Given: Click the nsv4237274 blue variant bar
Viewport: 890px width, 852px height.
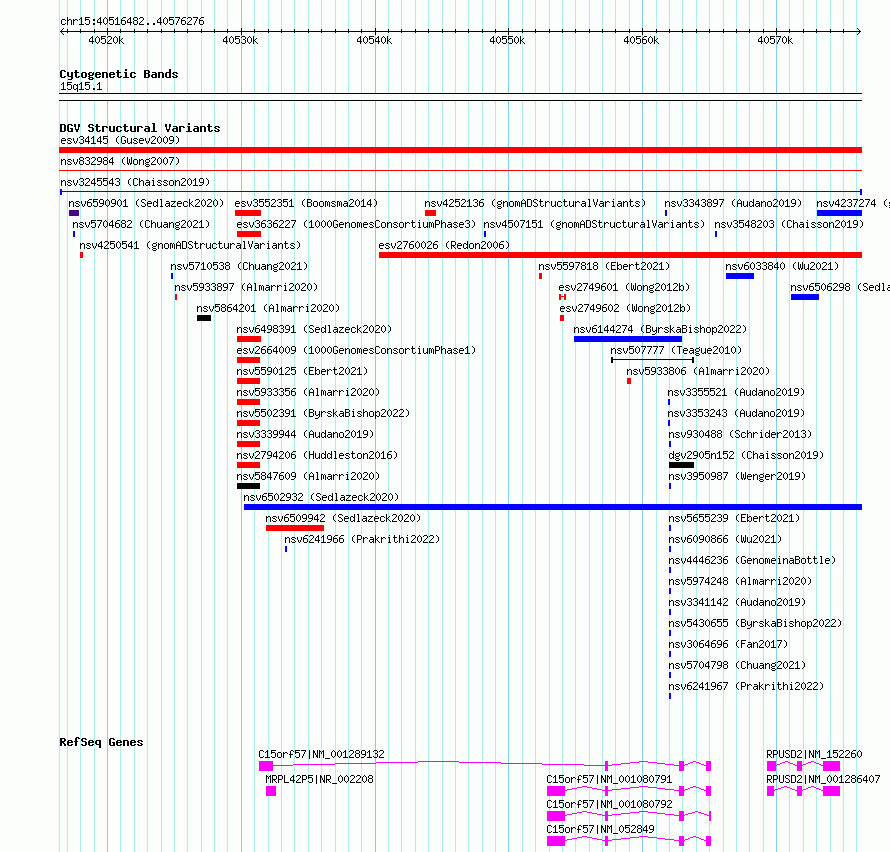Looking at the screenshot, I should coord(839,213).
